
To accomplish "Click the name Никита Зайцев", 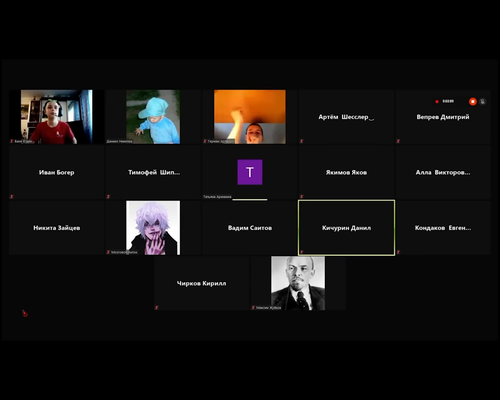I will [57, 228].
